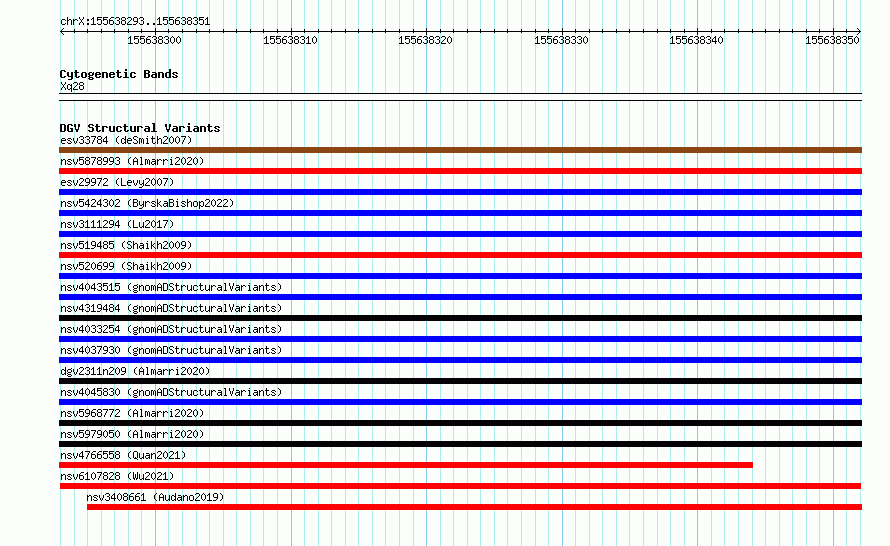Select nsv3111294 (Lu2017) label

coord(117,224)
